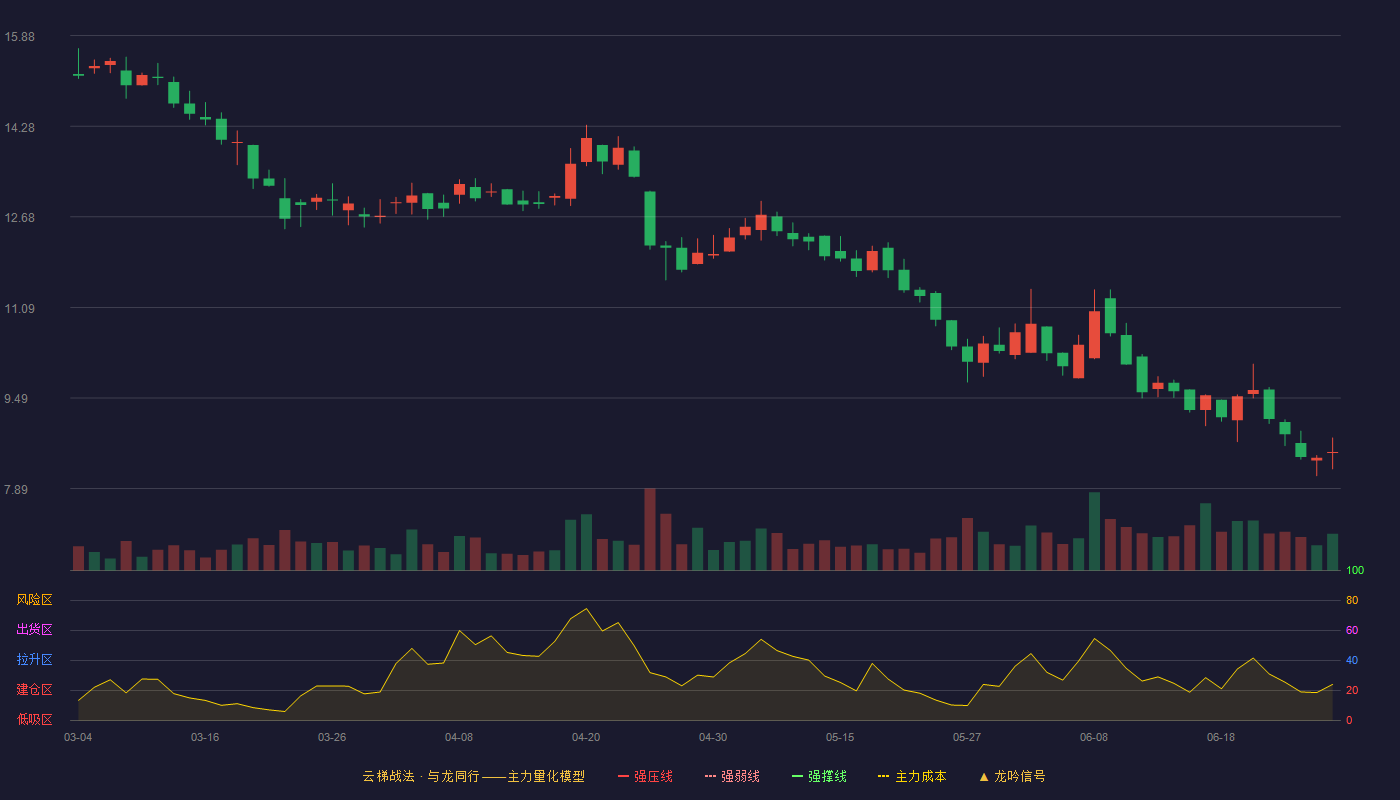
Task: Click the 14.28 price axis label
Action: 19,128
